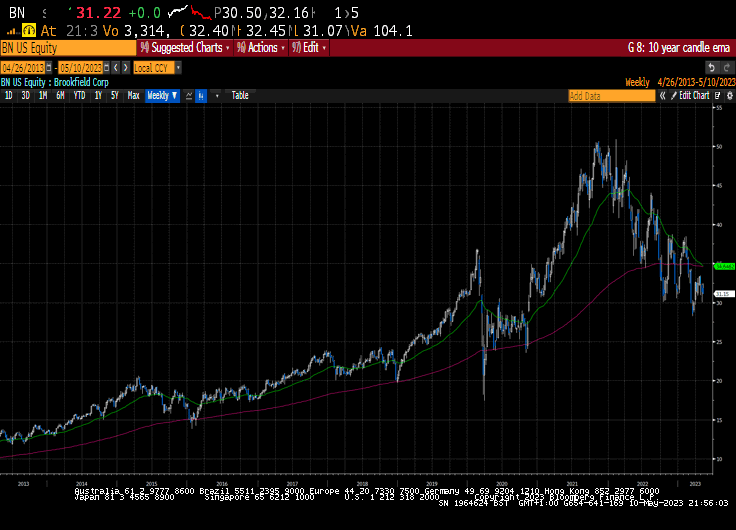Image resolution: width=736 pixels, height=530 pixels.
Task: Switch to line chart style icon
Action: coord(189,96)
